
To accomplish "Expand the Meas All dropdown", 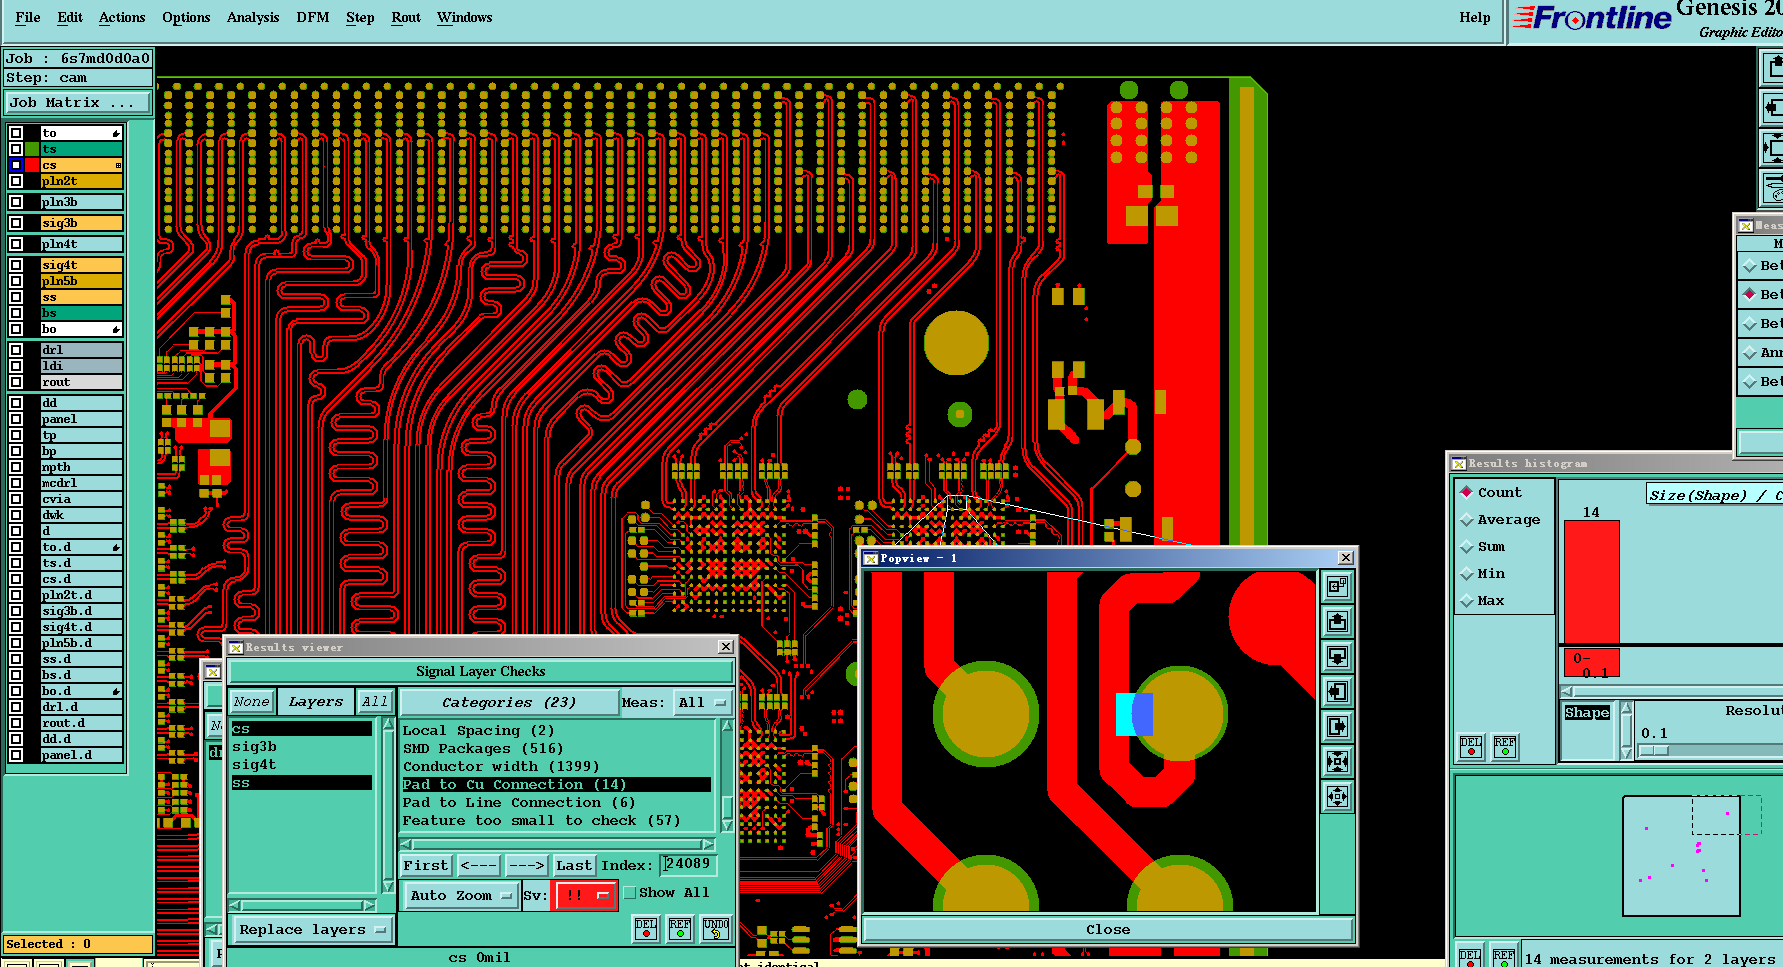I will tap(702, 703).
